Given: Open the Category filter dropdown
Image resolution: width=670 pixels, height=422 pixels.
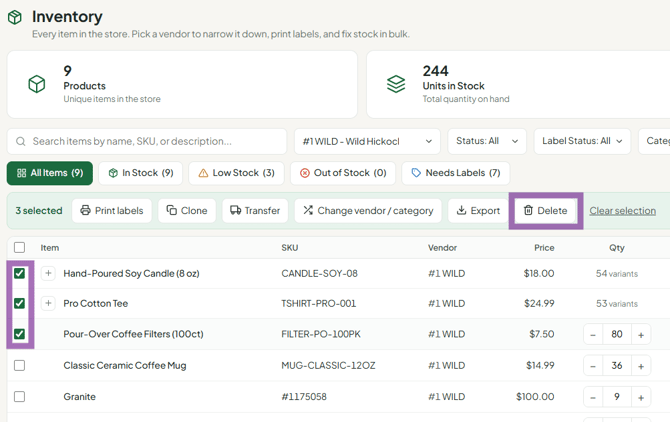Looking at the screenshot, I should pyautogui.click(x=654, y=141).
